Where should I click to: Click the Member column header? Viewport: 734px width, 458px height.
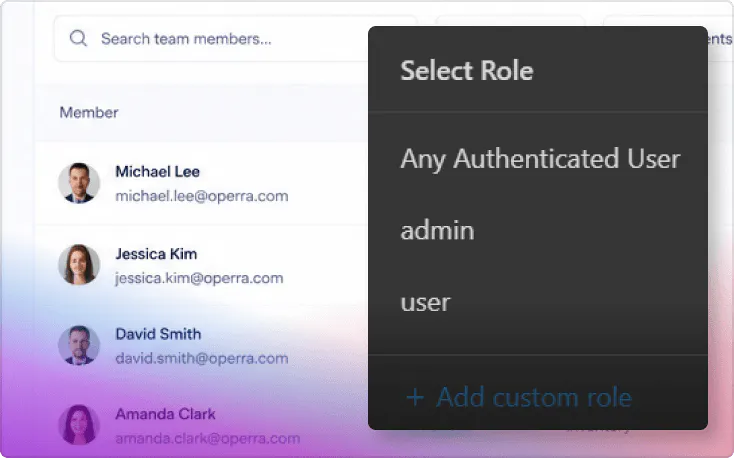[89, 112]
